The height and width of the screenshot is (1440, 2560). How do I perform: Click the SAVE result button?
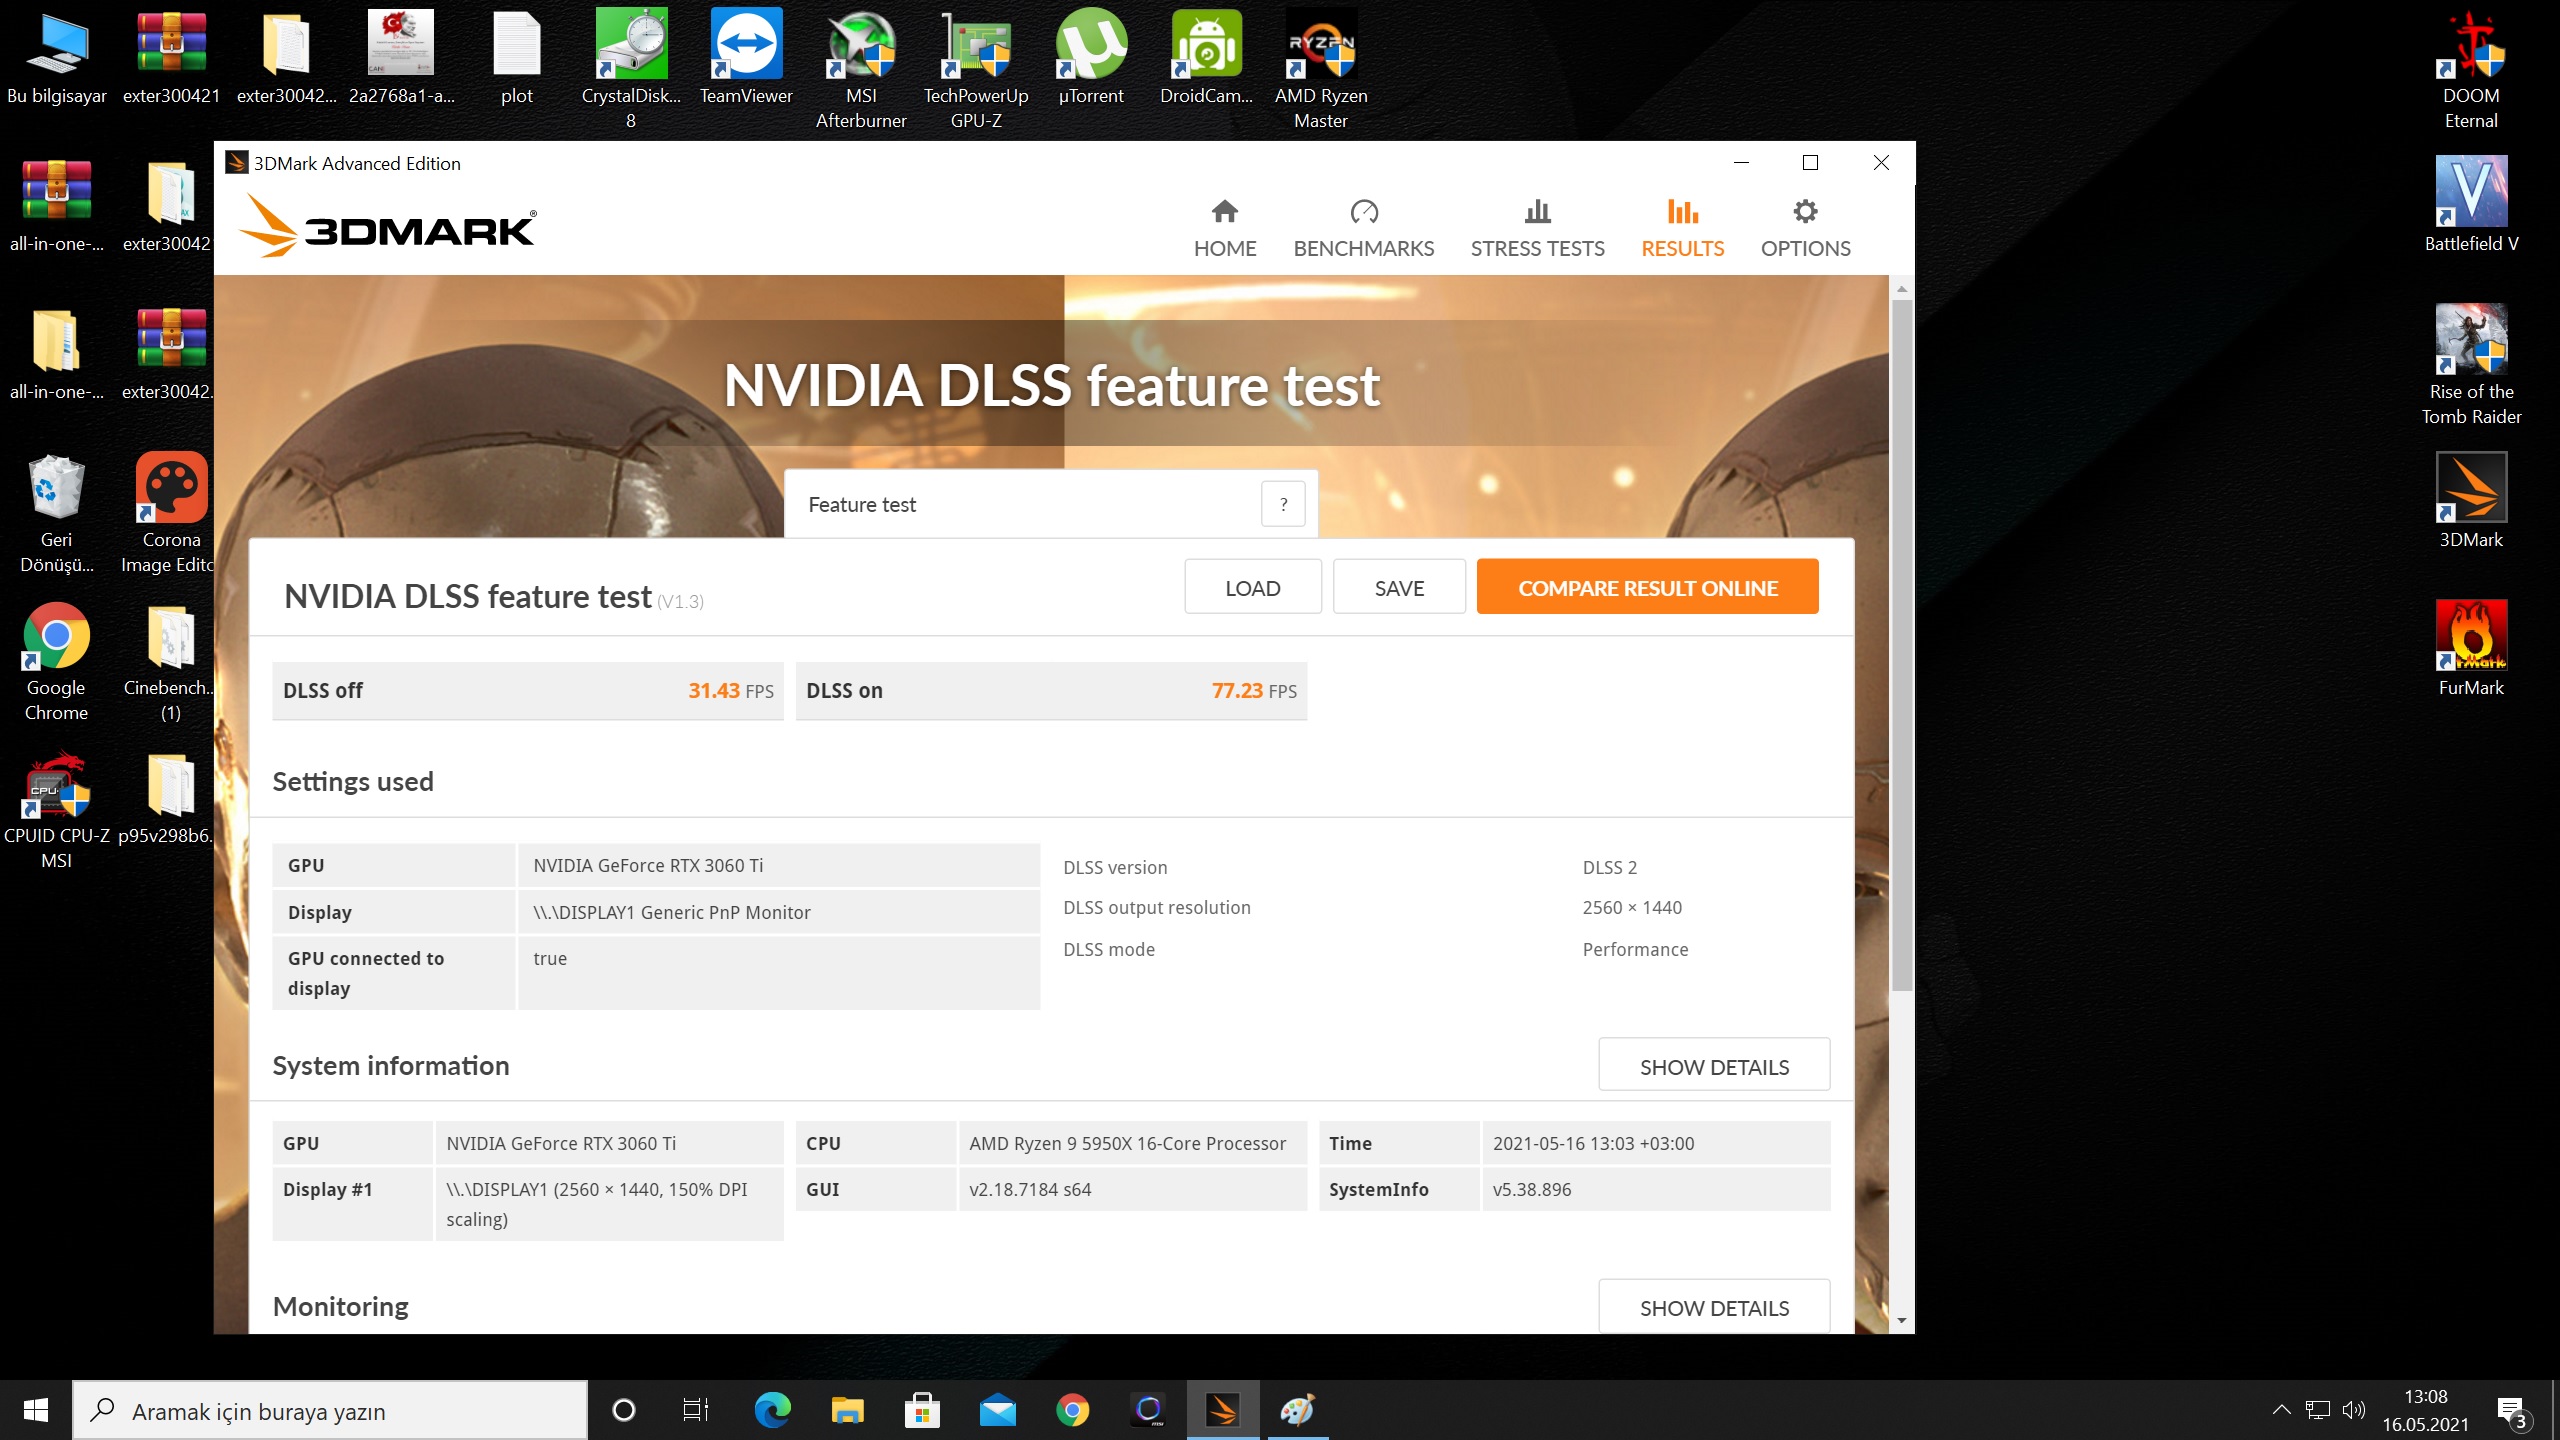[x=1398, y=588]
